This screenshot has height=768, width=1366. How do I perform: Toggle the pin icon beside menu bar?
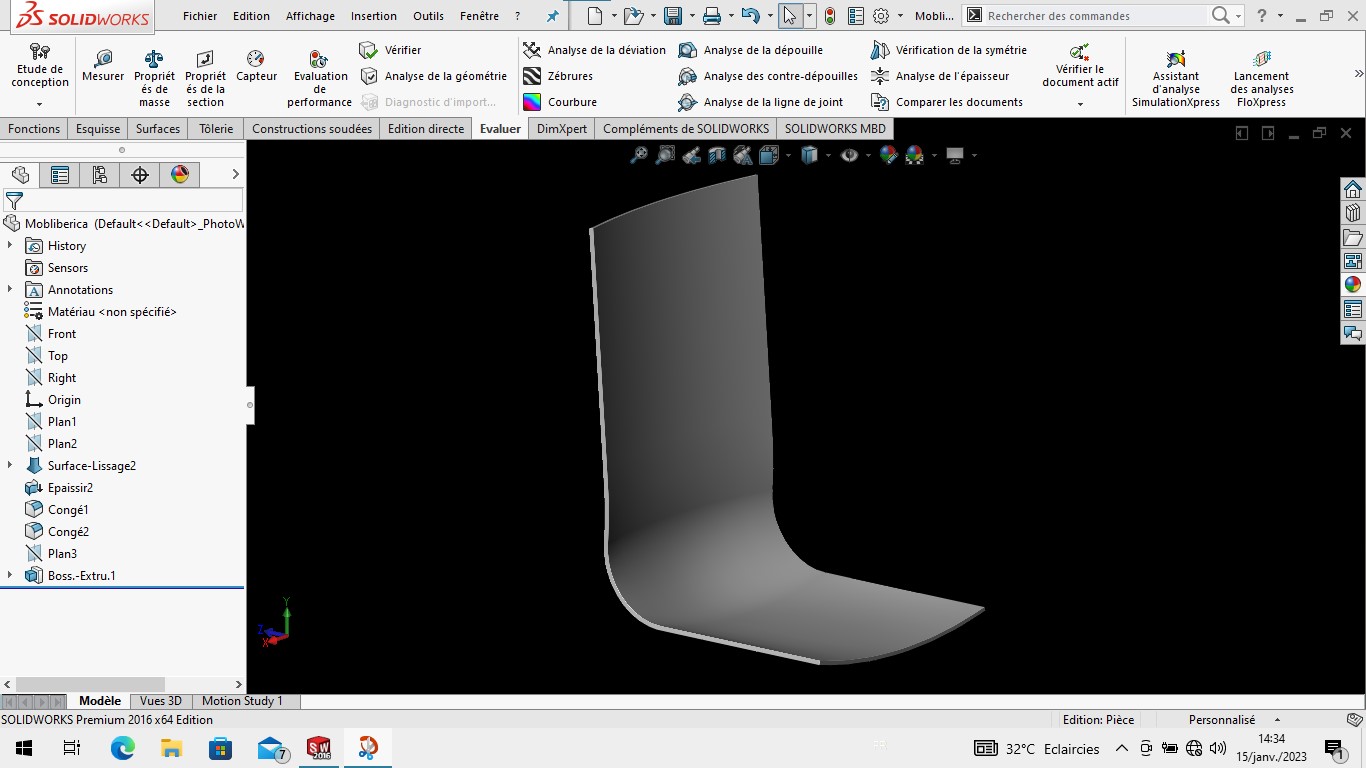[552, 16]
